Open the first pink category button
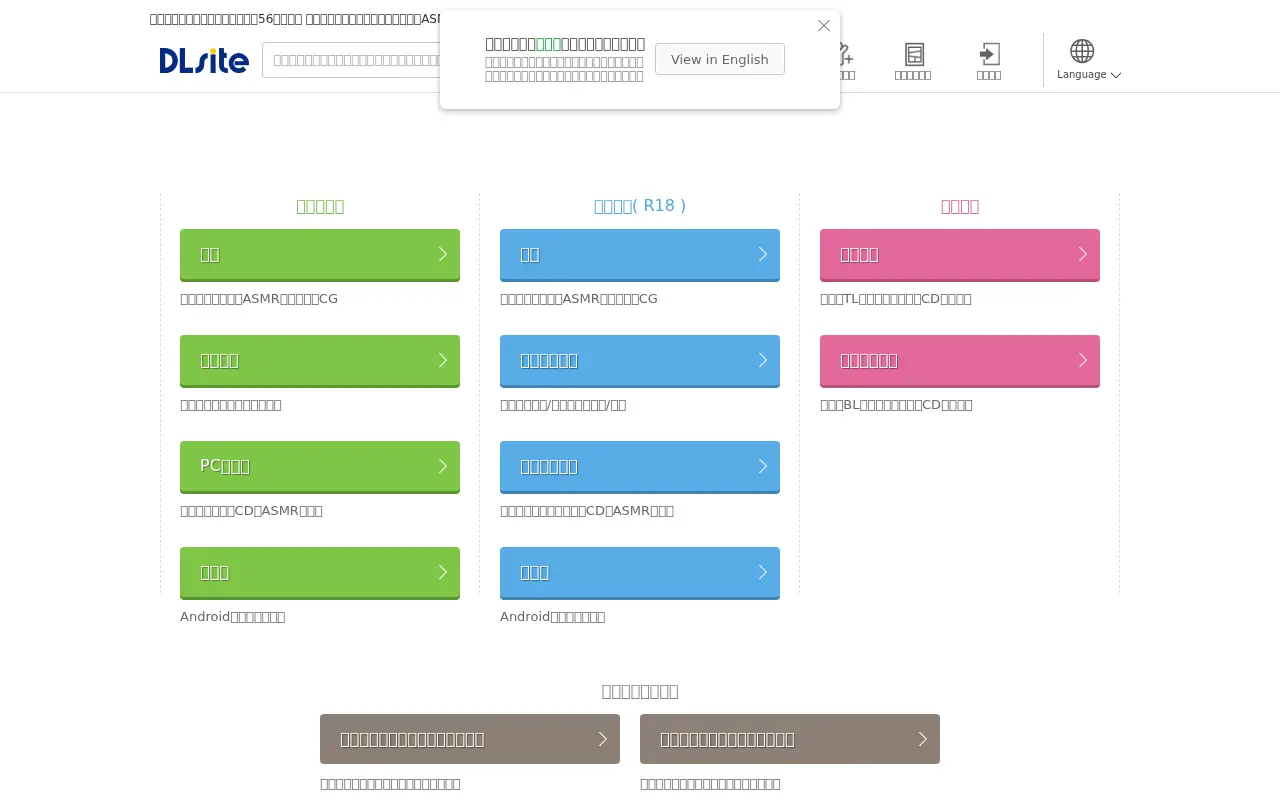The image size is (1280, 800). pos(960,255)
